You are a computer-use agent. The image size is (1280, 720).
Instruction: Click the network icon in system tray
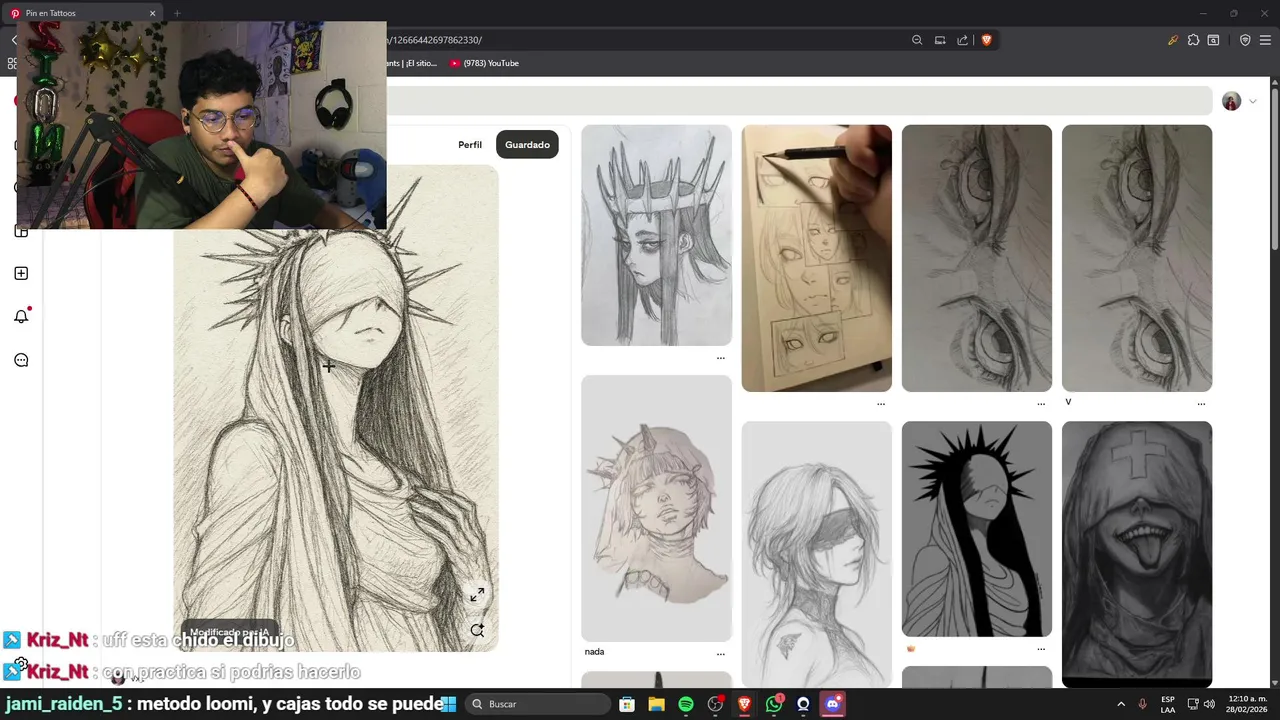[1193, 704]
